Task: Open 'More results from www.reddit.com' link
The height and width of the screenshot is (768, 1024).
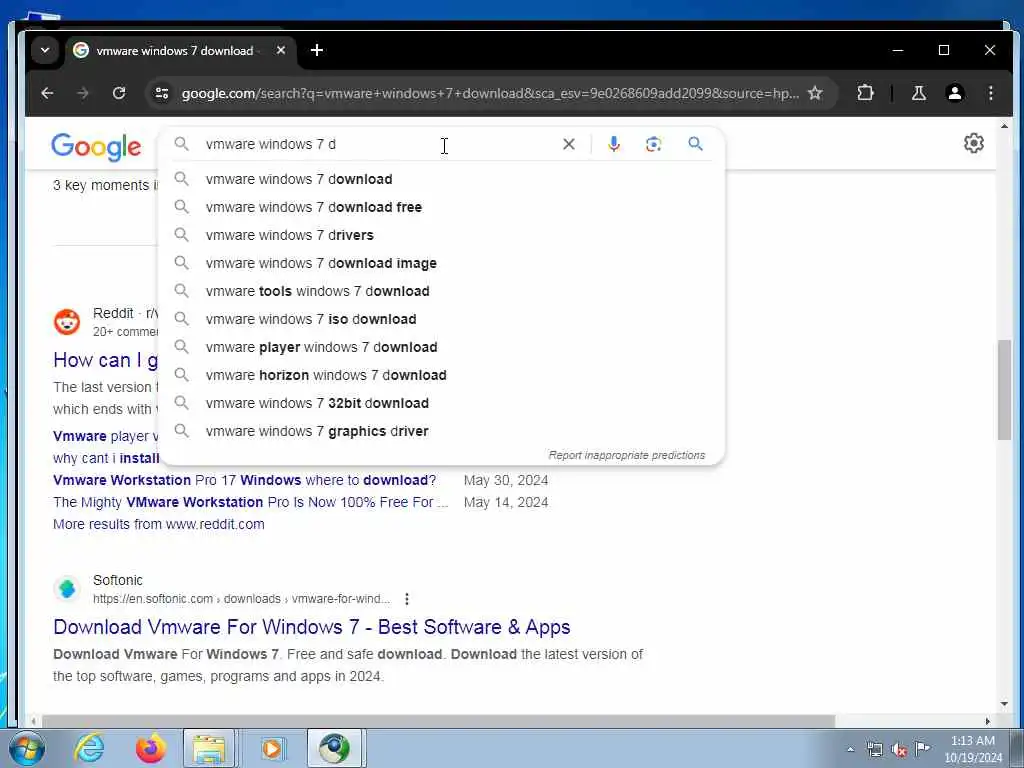Action: click(159, 524)
